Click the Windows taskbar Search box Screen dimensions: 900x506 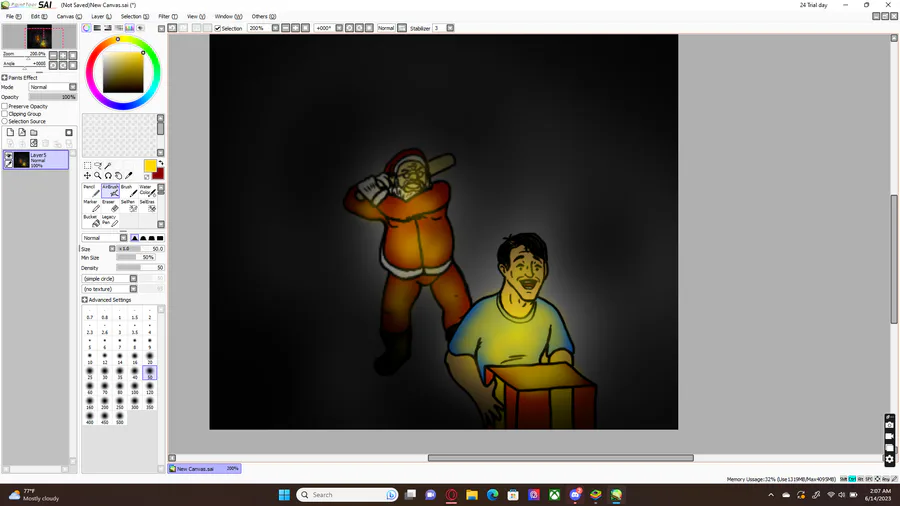(347, 495)
